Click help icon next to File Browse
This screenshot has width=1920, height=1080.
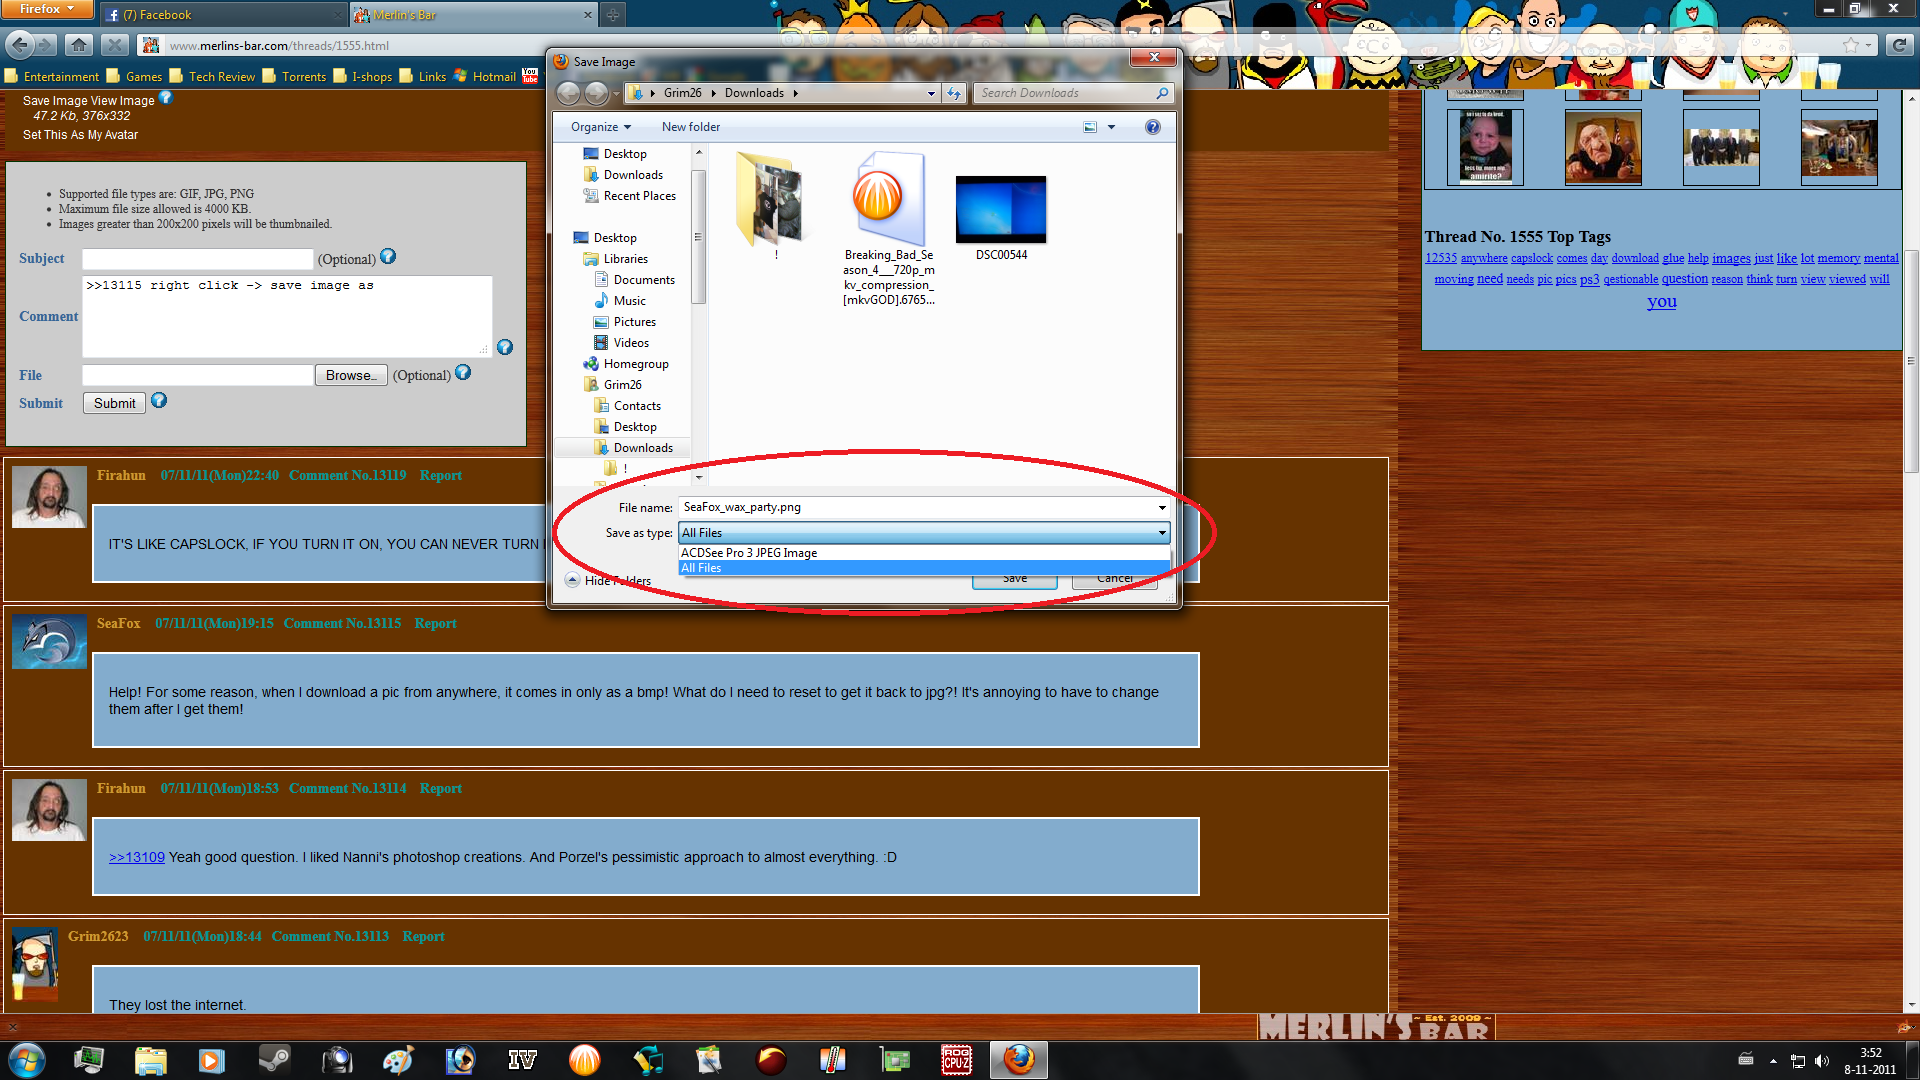[463, 372]
